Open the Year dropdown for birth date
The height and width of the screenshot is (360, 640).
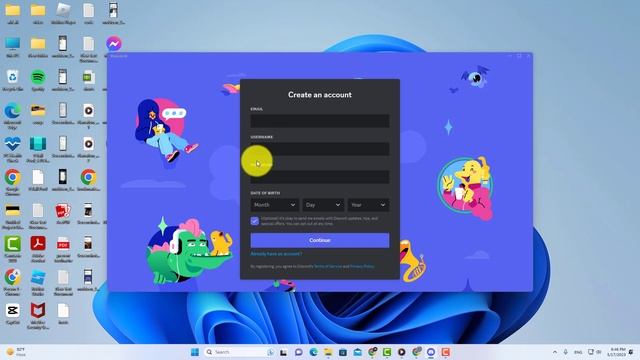click(368, 205)
